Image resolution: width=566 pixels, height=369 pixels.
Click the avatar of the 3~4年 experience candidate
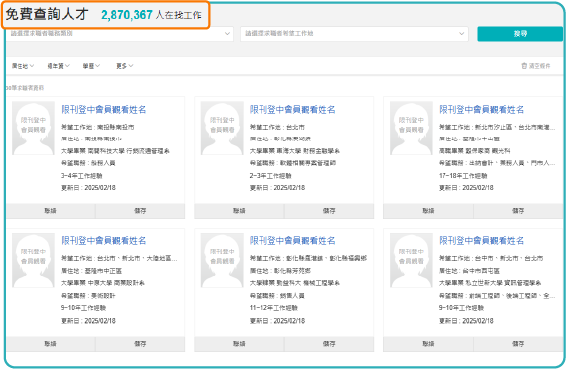pyautogui.click(x=33, y=128)
